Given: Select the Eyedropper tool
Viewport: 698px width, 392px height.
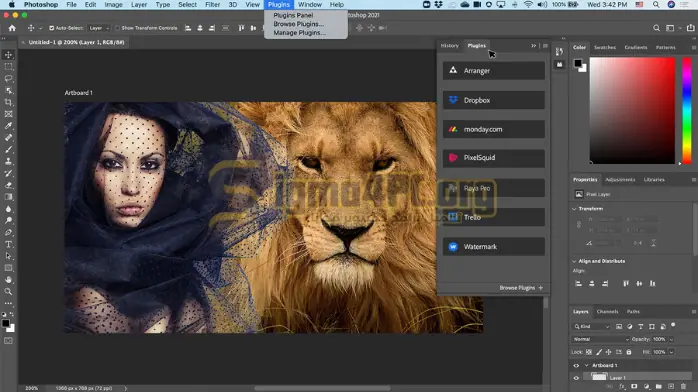Looking at the screenshot, I should click(8, 126).
